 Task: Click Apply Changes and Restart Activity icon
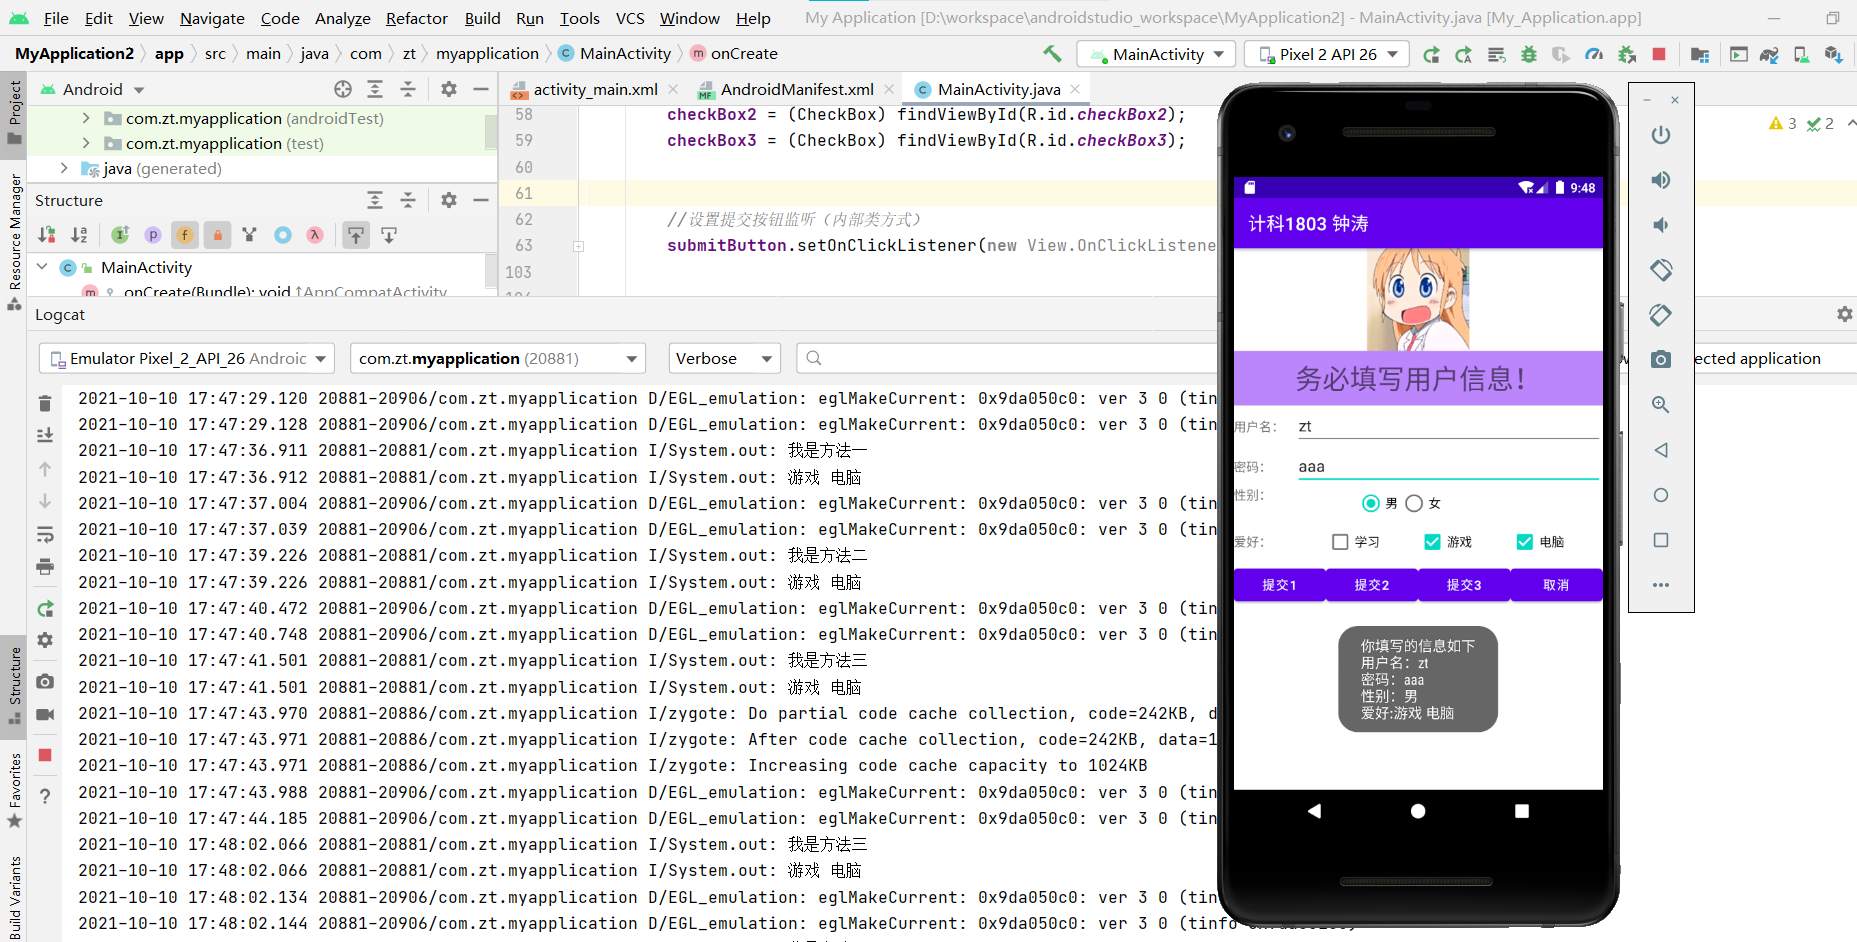(1463, 54)
